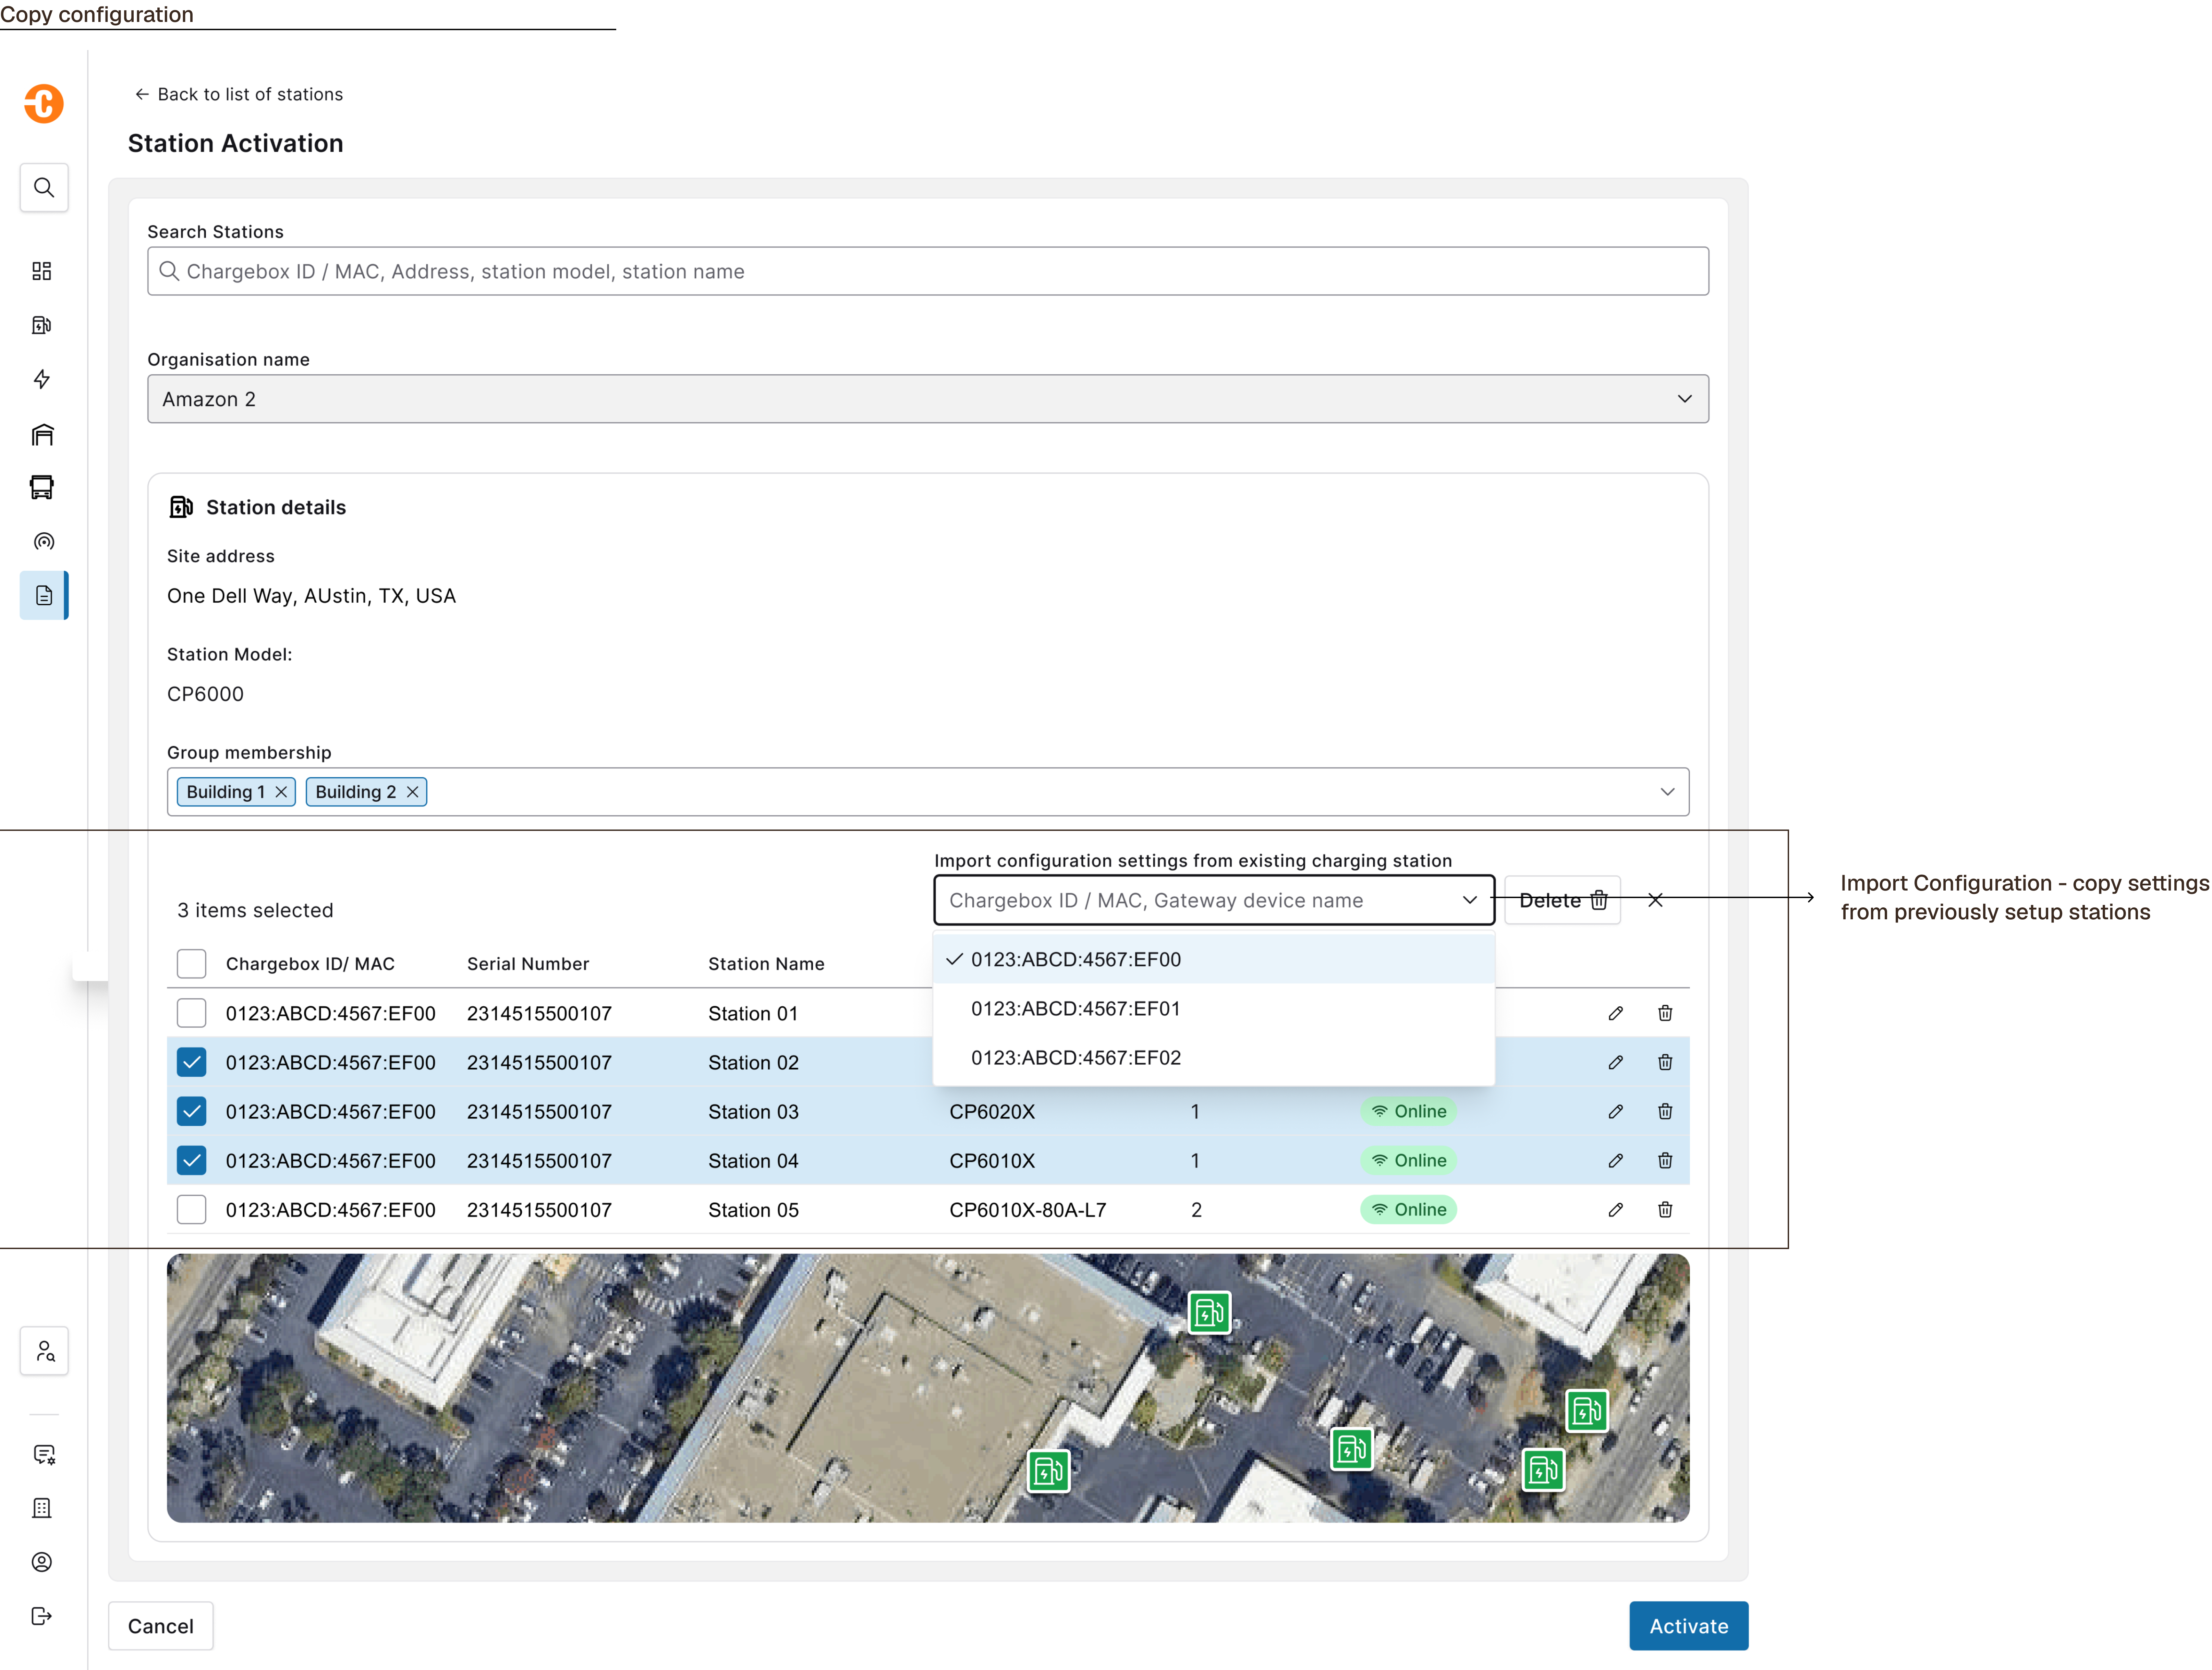Open the lightning bolt energy sidebar icon
This screenshot has width=2212, height=1670.
[x=42, y=379]
